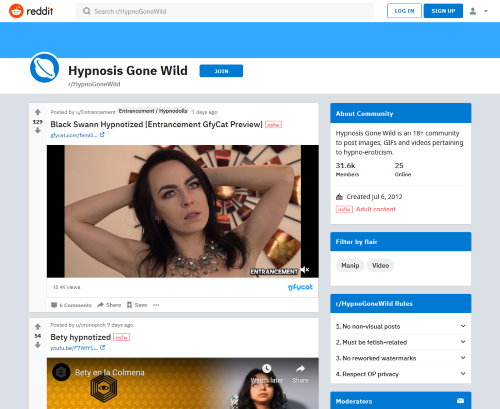Open 6 Comments on first post

(x=71, y=305)
